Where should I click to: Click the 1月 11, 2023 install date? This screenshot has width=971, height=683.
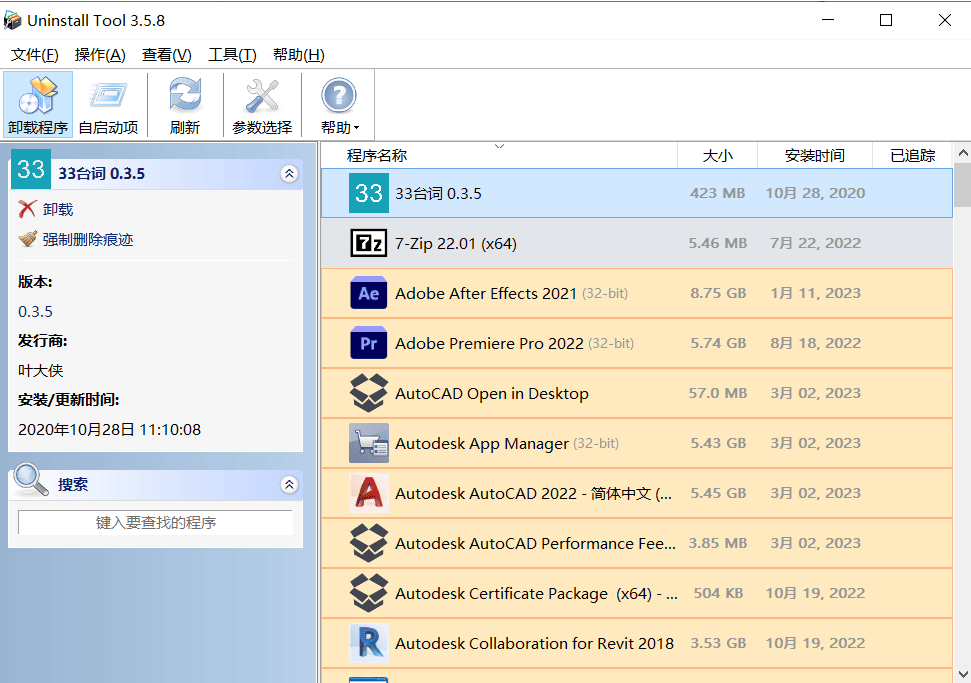point(816,293)
